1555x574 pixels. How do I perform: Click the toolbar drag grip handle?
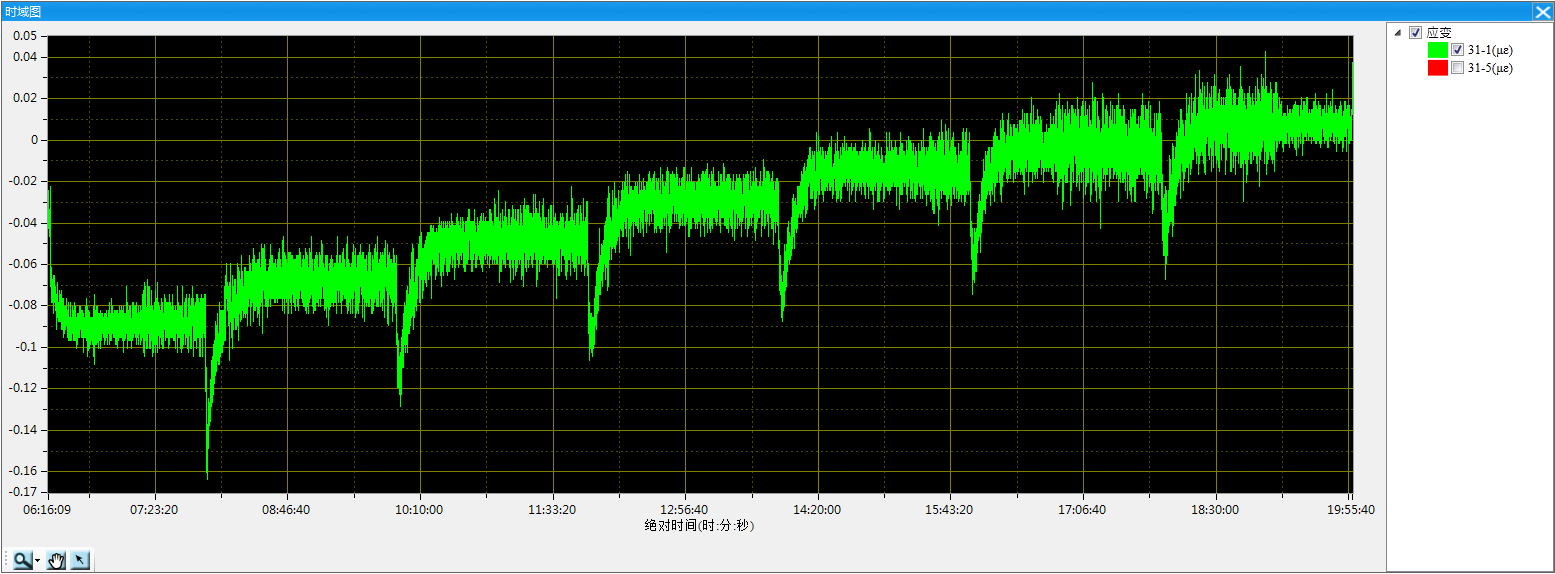pos(7,560)
